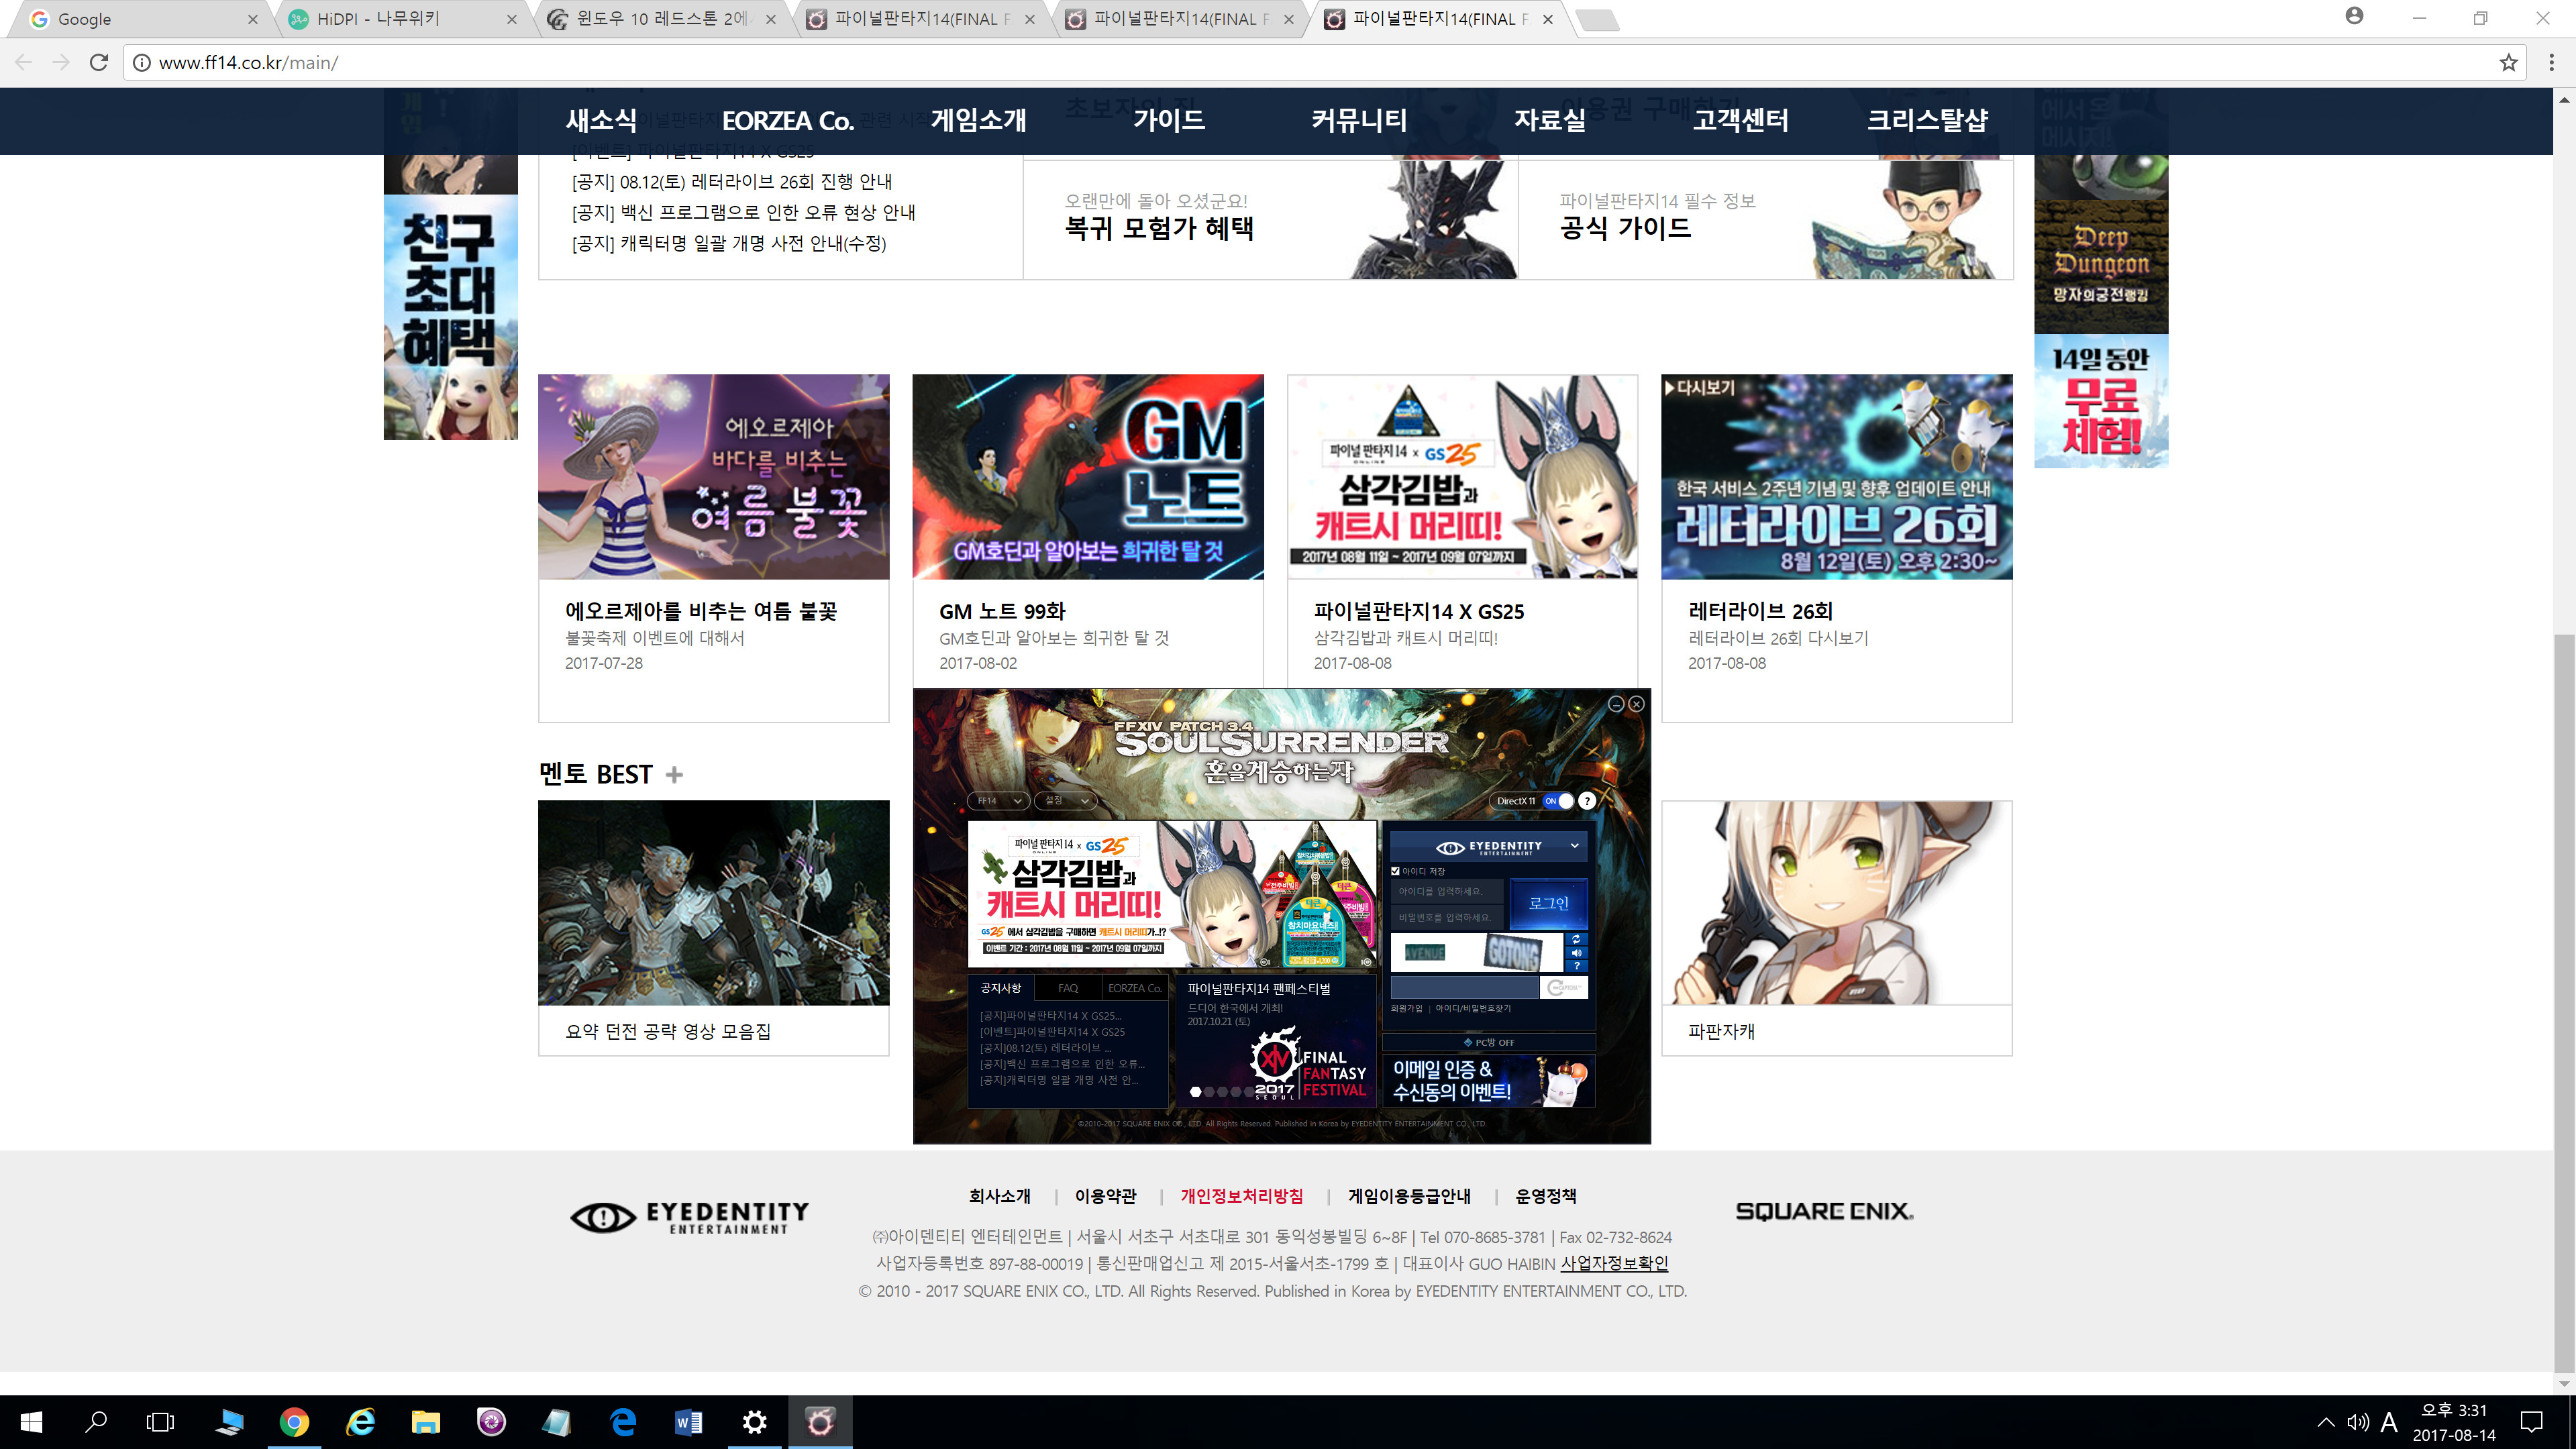Click 사업자정보확인 footer link
Screen dimensions: 2576x1449
click(1614, 1264)
